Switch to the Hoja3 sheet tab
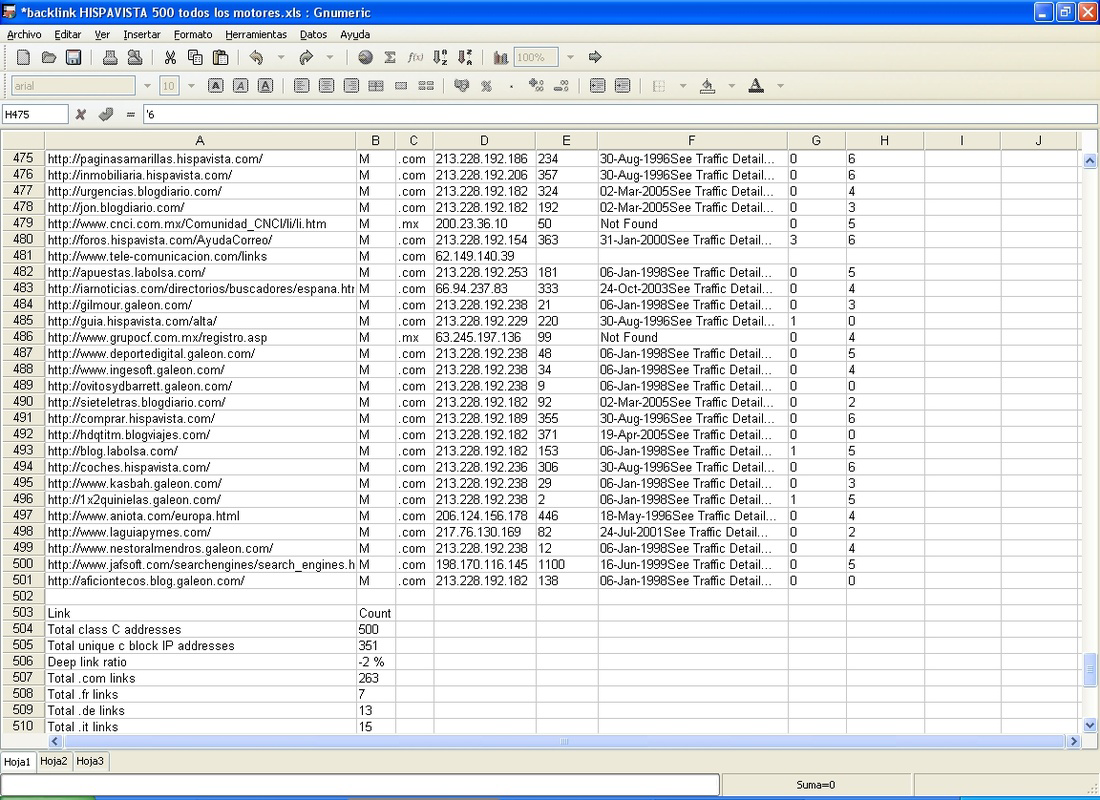 (90, 761)
